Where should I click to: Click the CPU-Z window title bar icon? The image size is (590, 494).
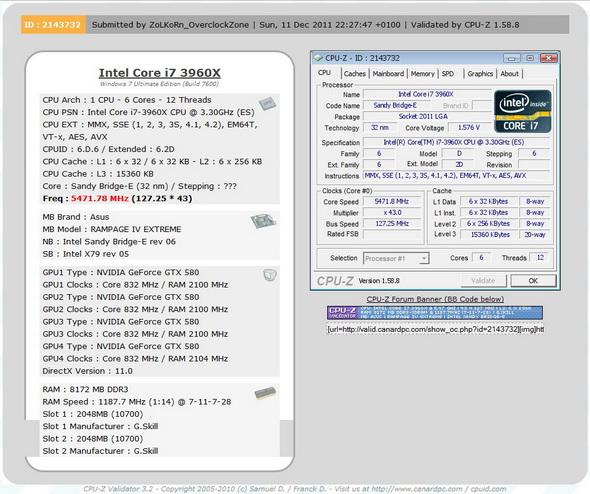click(x=318, y=58)
